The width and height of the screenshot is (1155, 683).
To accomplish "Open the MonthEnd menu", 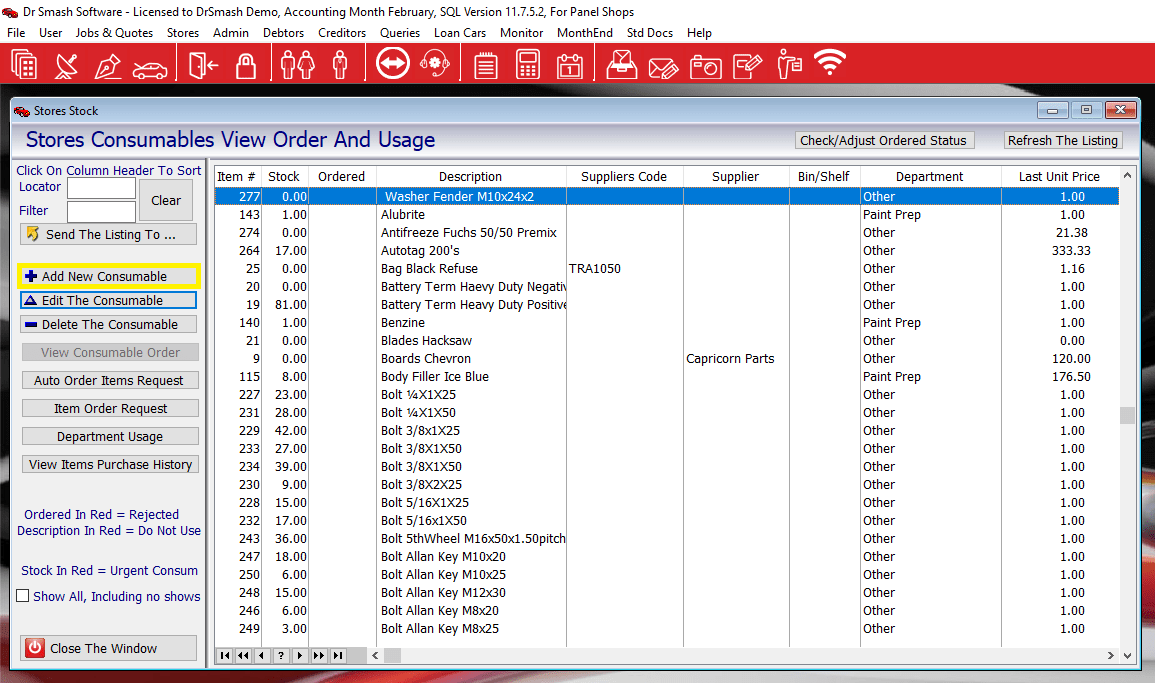I will pyautogui.click(x=585, y=33).
